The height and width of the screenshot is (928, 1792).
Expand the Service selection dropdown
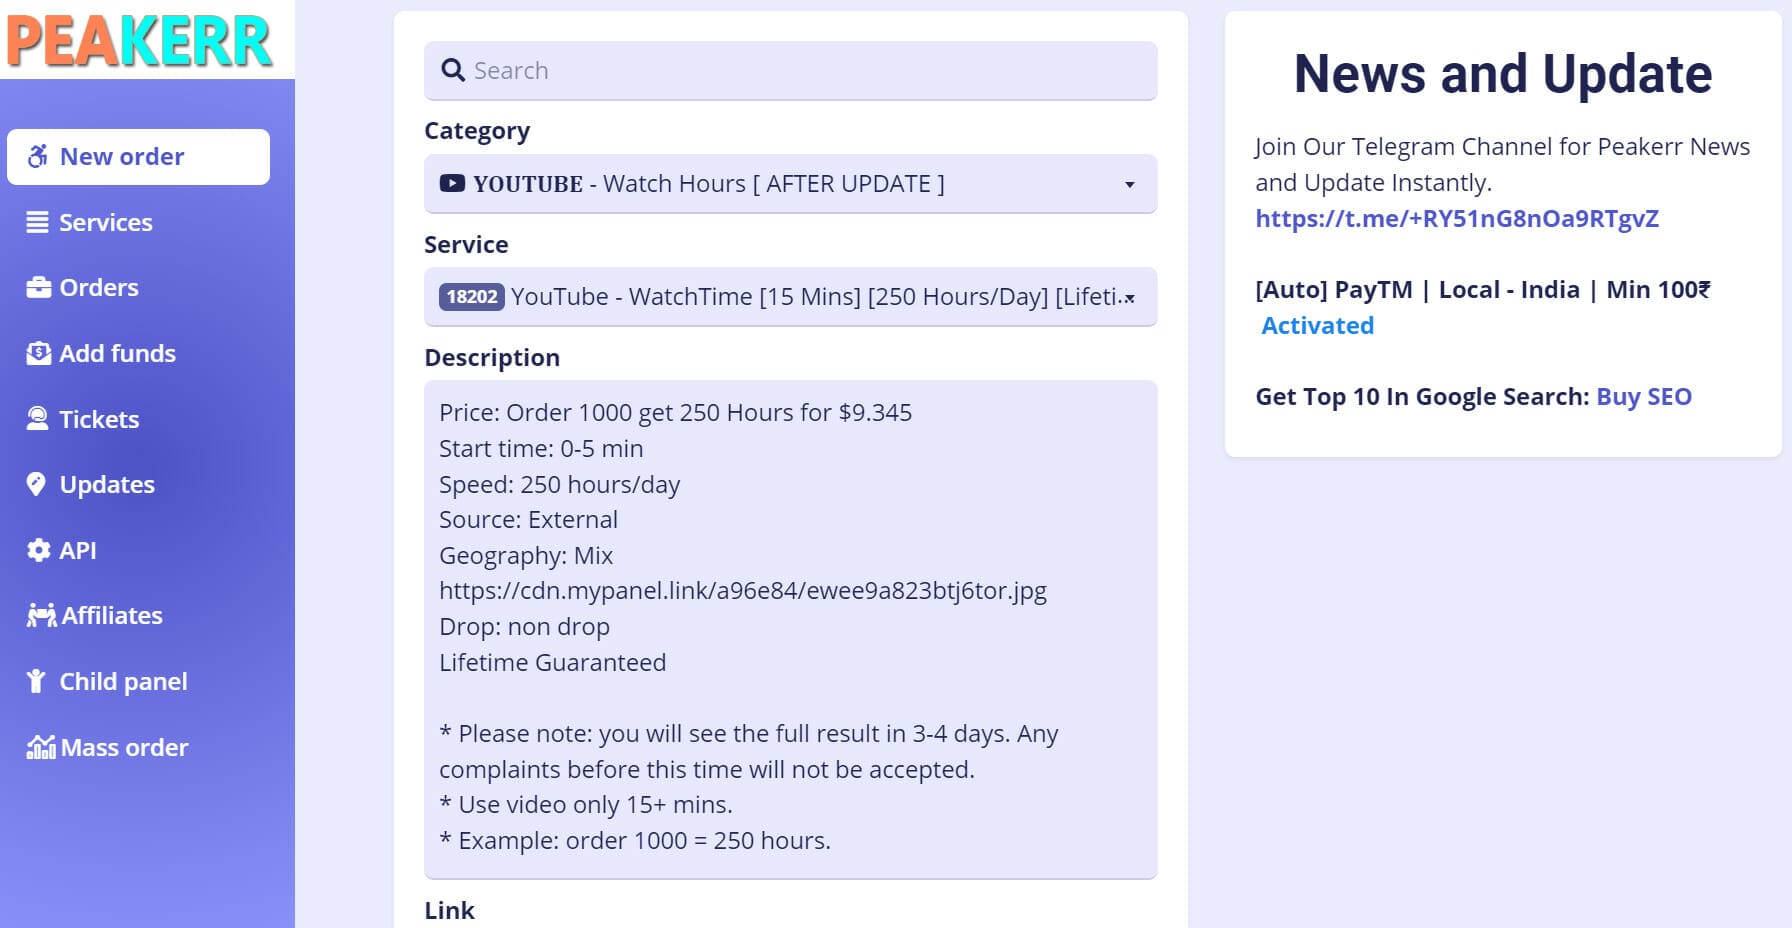(x=790, y=297)
